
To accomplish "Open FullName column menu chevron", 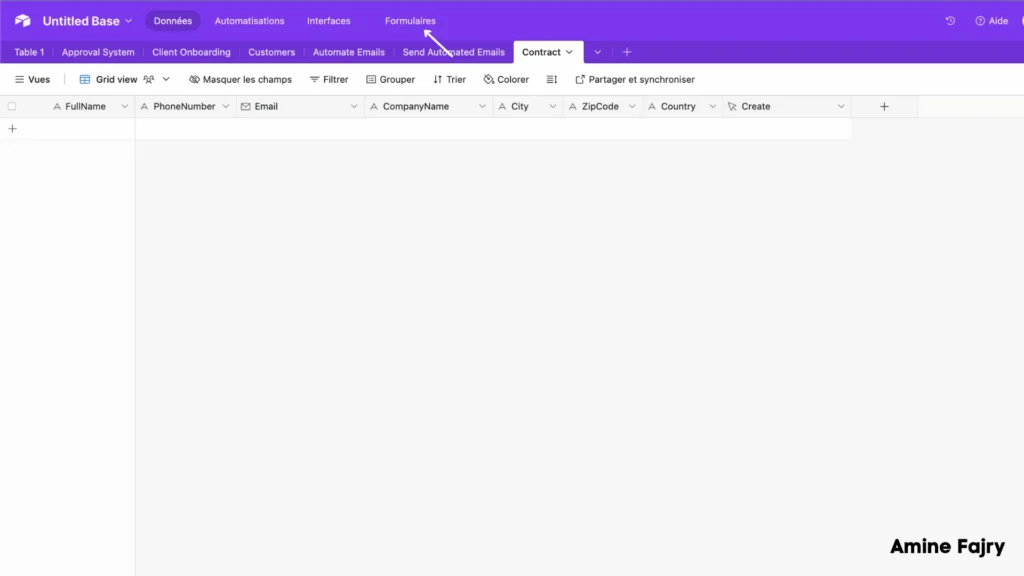I will [x=125, y=106].
